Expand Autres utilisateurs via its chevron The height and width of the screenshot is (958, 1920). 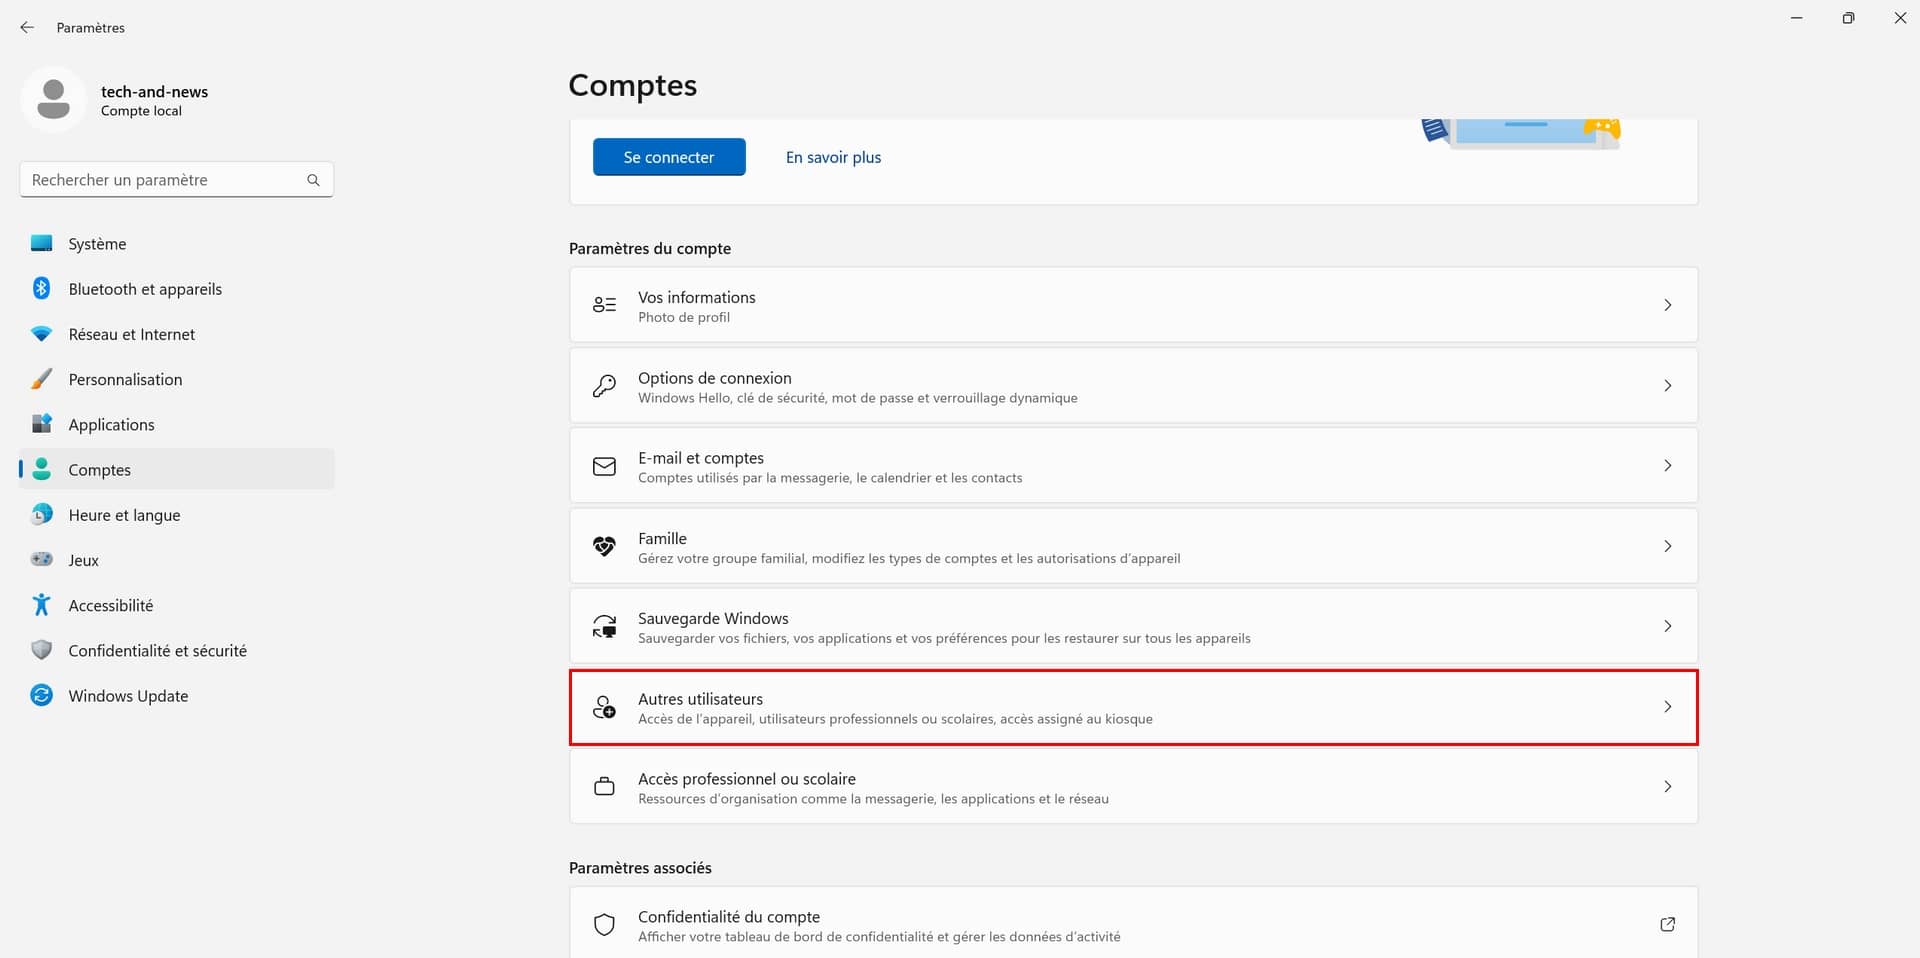pyautogui.click(x=1667, y=707)
